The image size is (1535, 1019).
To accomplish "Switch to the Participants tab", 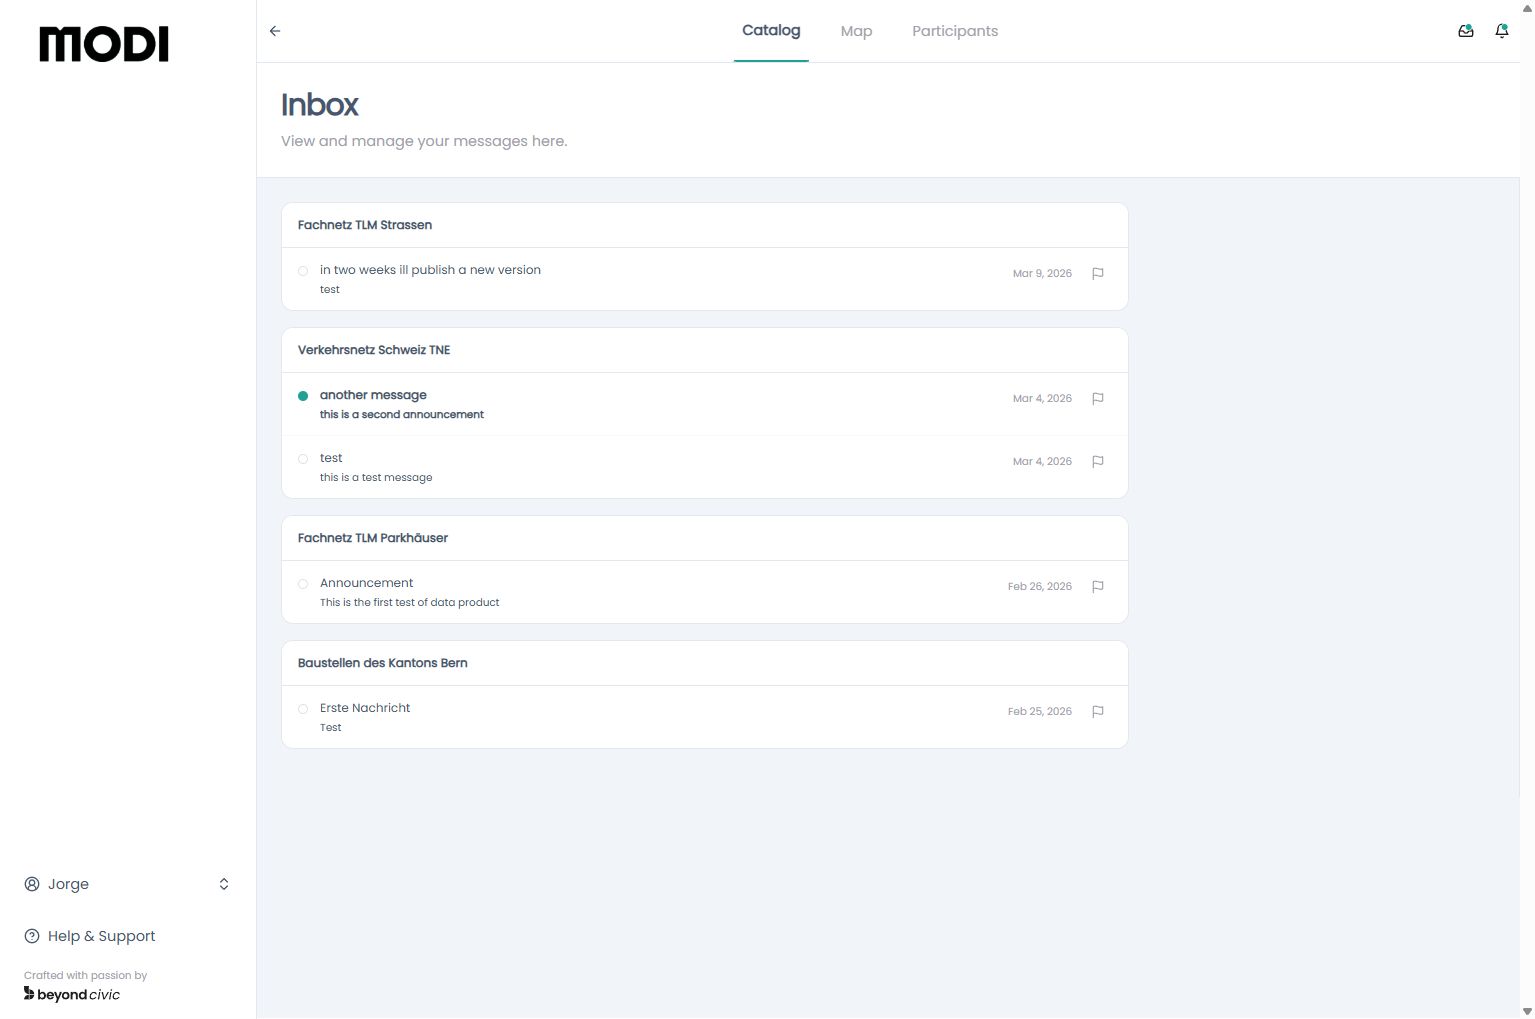I will click(955, 31).
